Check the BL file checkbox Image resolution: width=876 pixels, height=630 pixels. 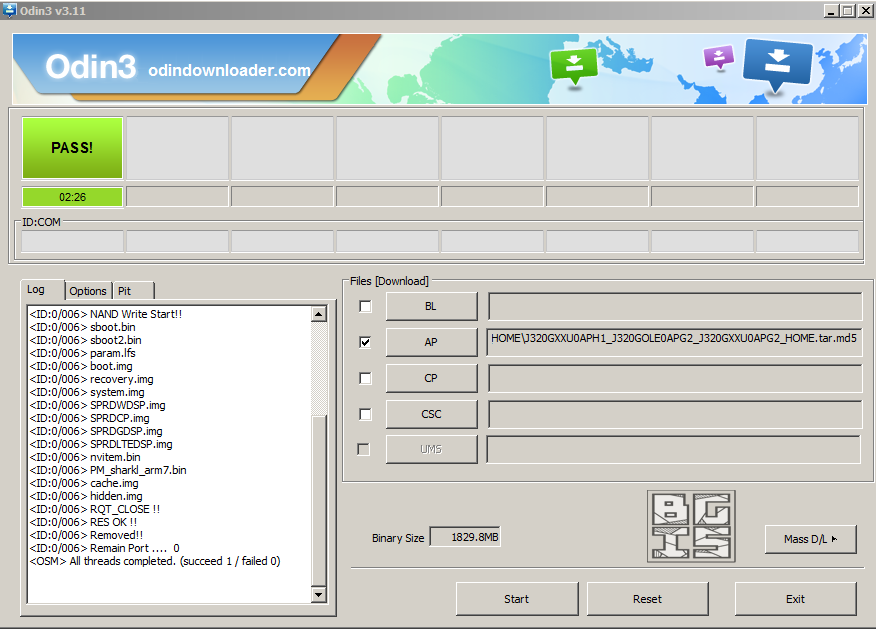(x=365, y=306)
